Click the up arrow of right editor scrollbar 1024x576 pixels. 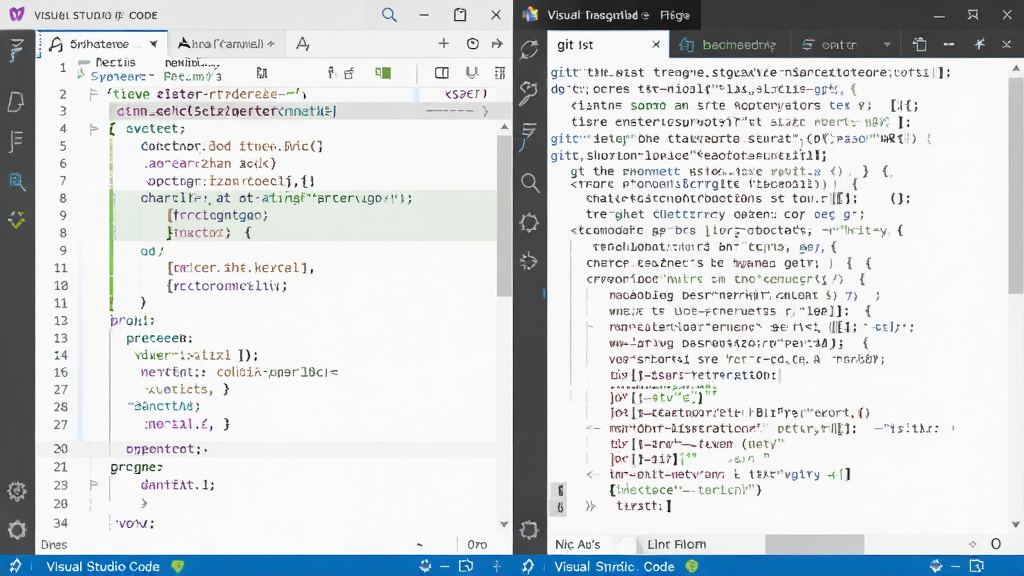tap(1016, 68)
